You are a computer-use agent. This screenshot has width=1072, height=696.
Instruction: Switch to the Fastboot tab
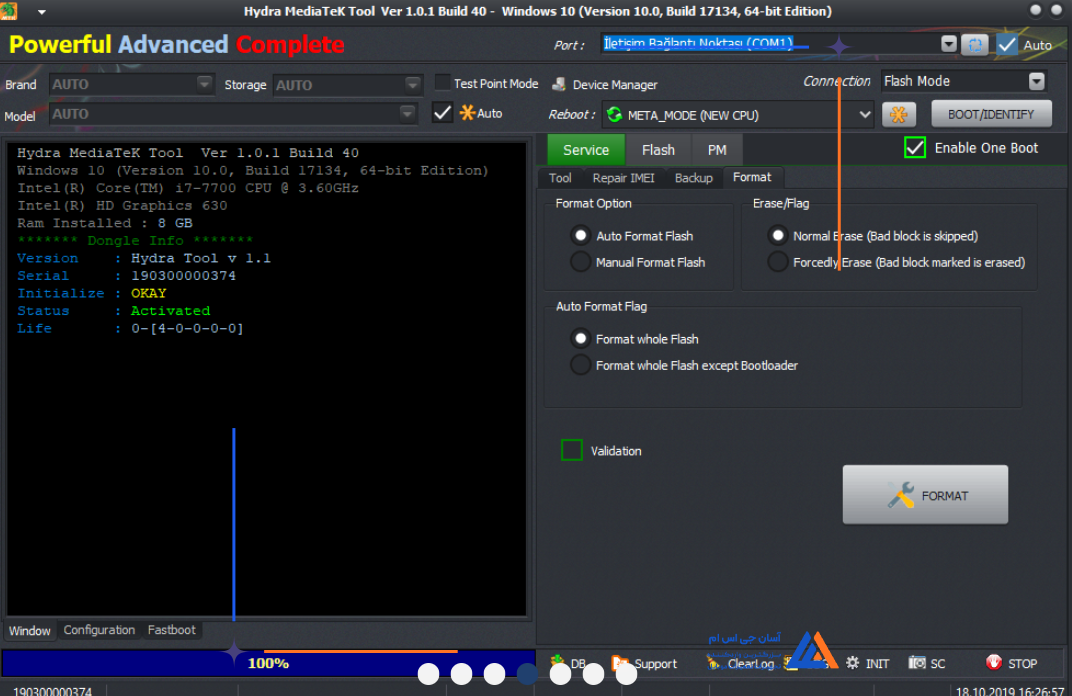point(172,630)
